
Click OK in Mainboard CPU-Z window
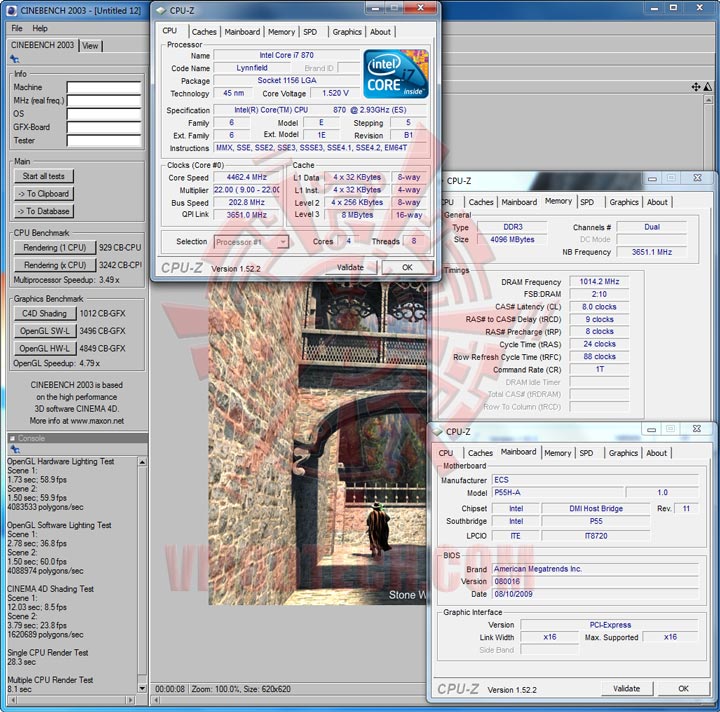683,688
